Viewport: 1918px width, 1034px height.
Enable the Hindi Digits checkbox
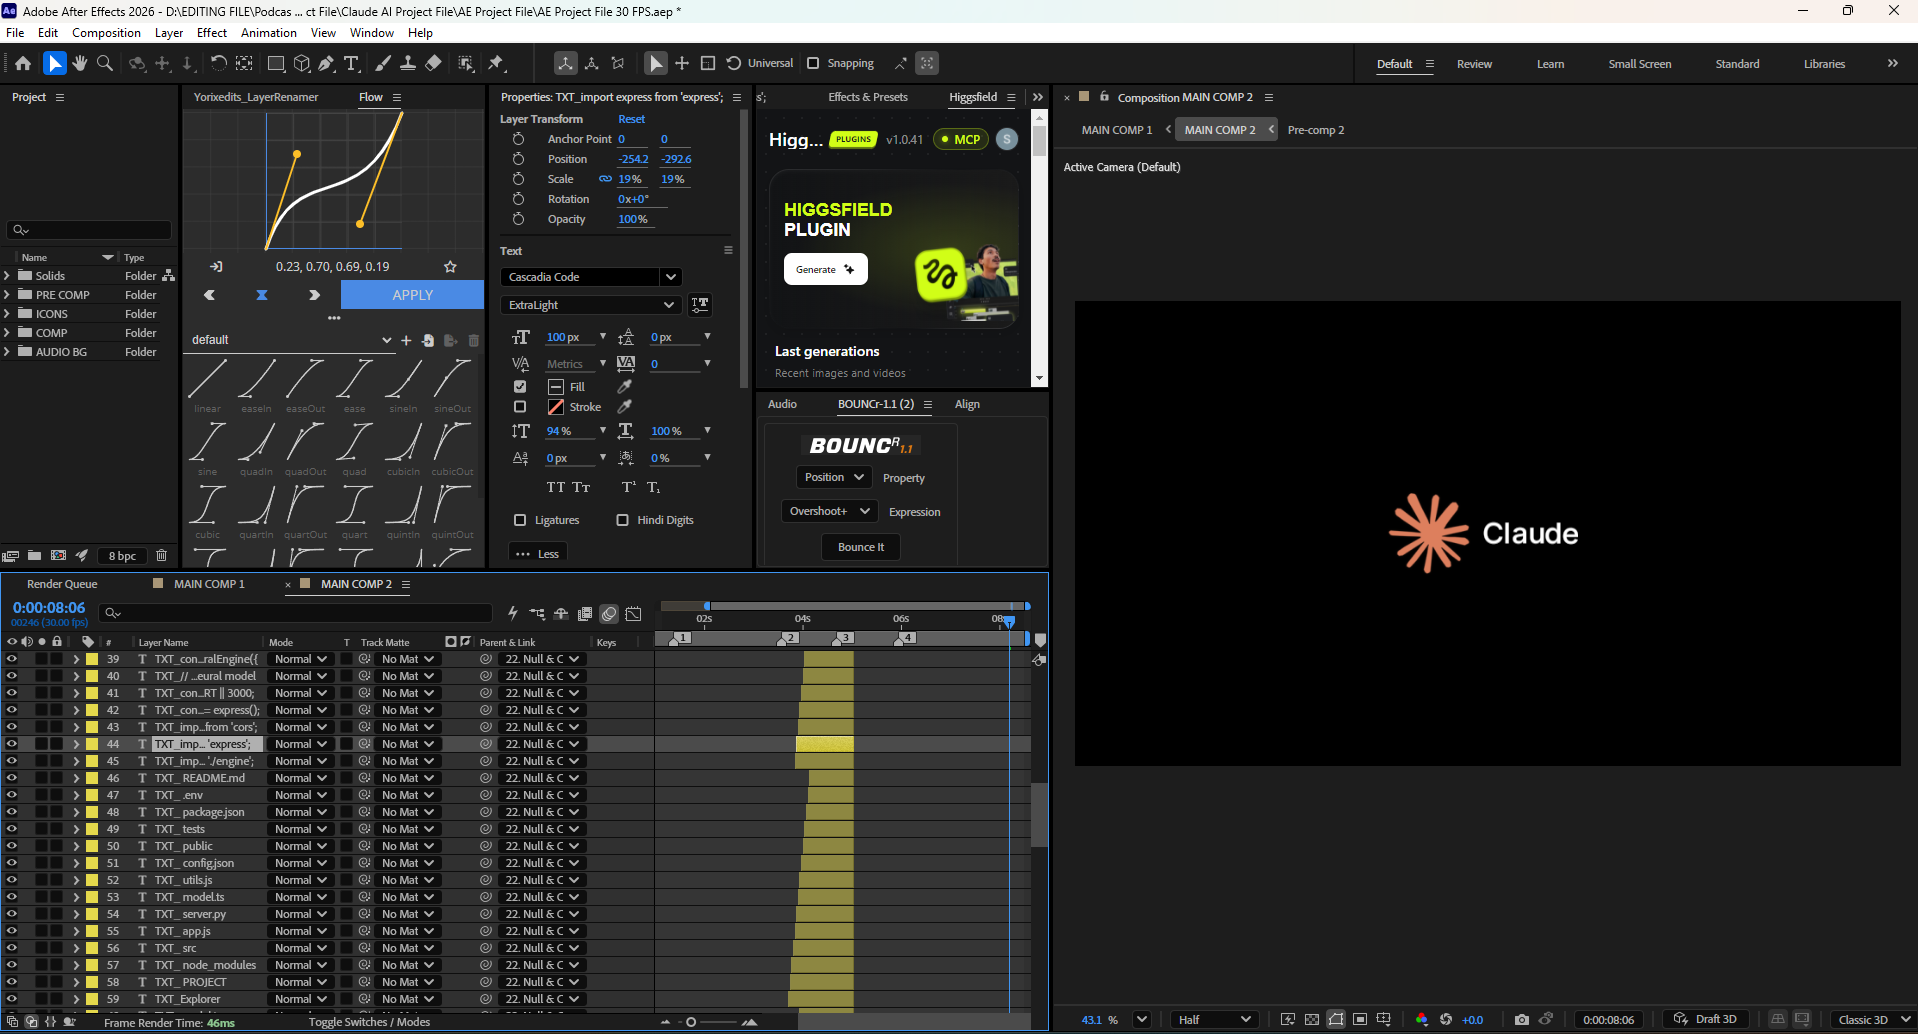(x=623, y=520)
